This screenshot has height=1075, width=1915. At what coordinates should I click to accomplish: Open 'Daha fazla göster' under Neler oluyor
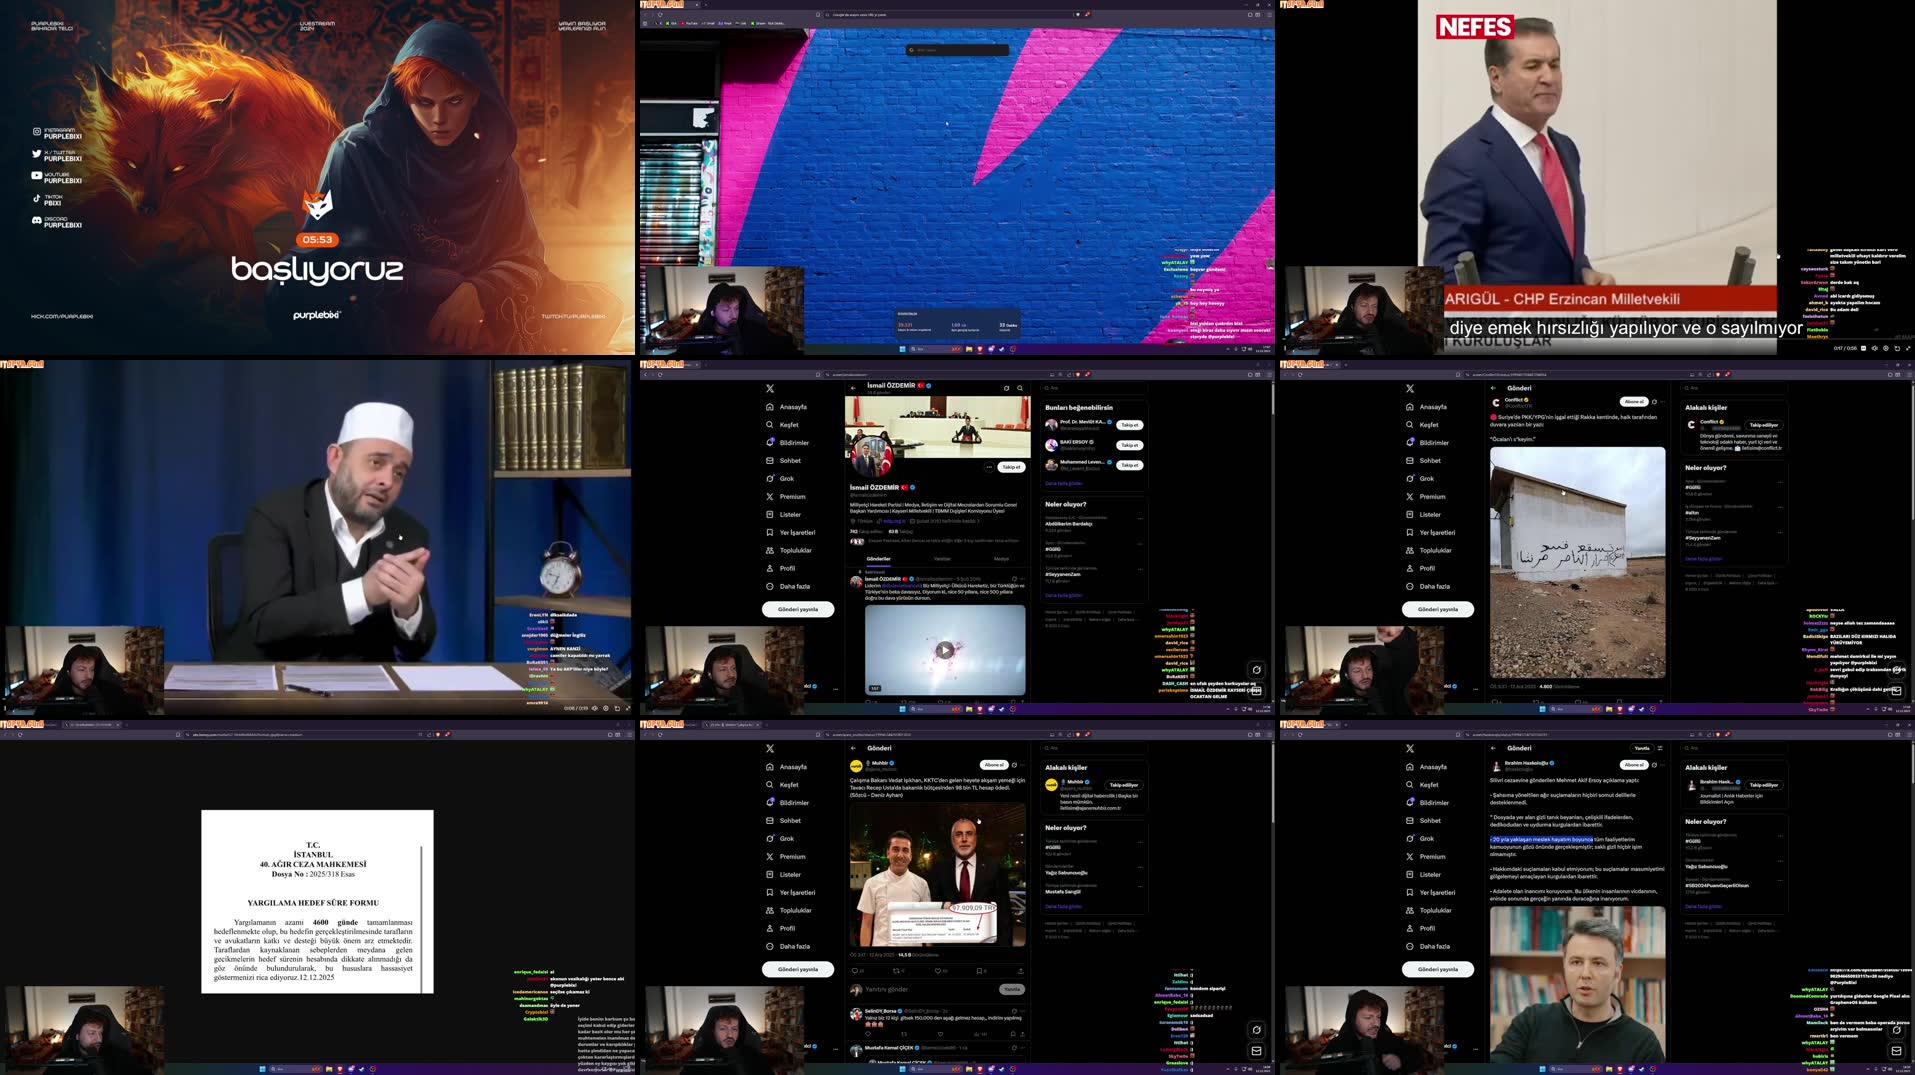coord(1063,595)
